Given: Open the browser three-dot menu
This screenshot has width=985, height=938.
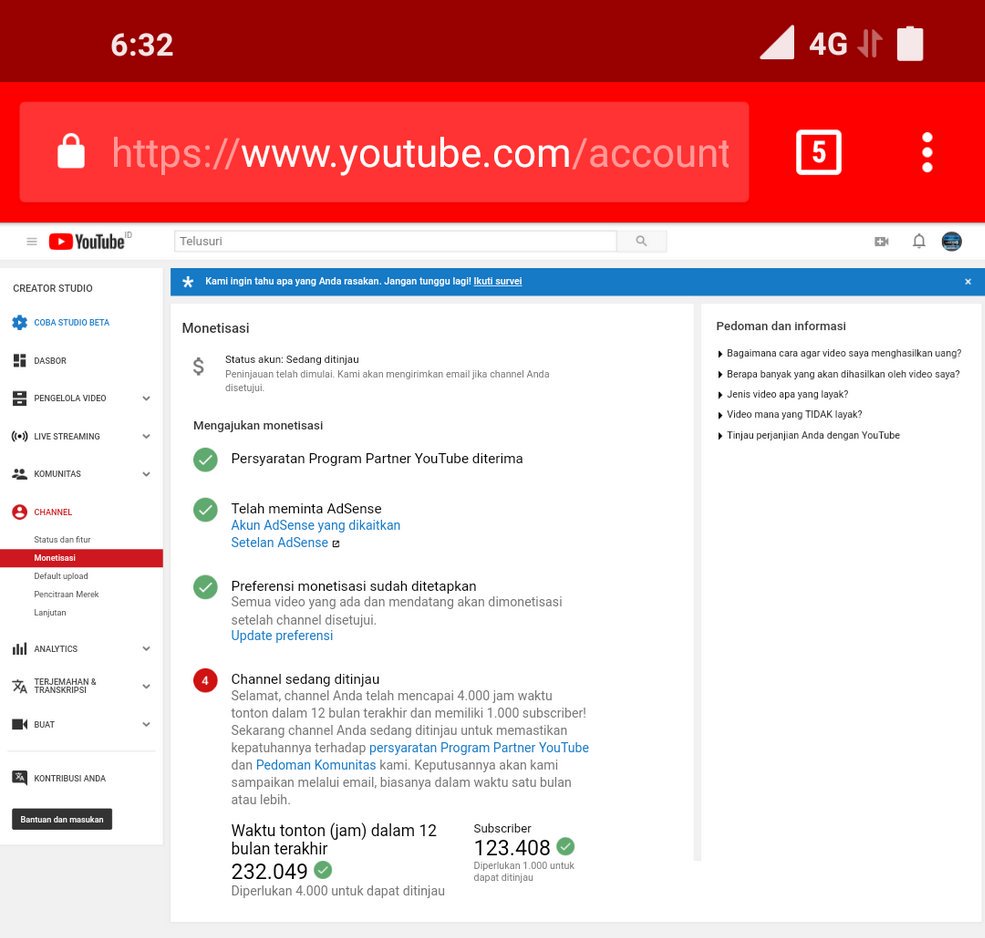Looking at the screenshot, I should [927, 152].
